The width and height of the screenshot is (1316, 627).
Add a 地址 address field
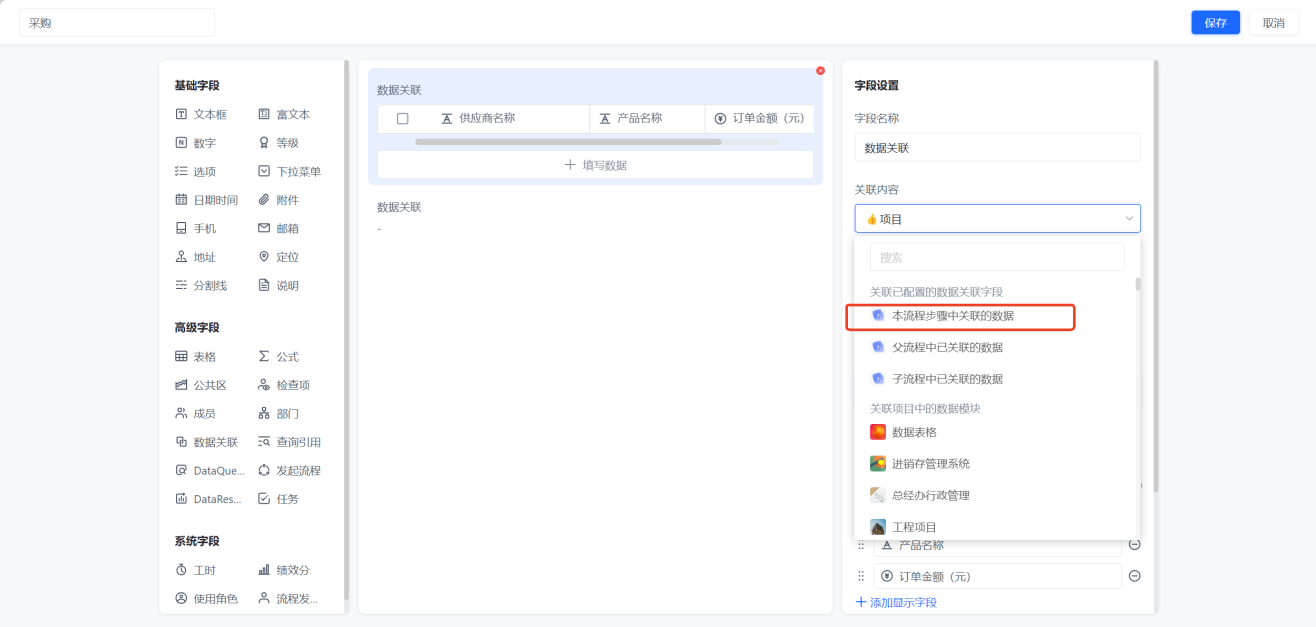tap(196, 257)
